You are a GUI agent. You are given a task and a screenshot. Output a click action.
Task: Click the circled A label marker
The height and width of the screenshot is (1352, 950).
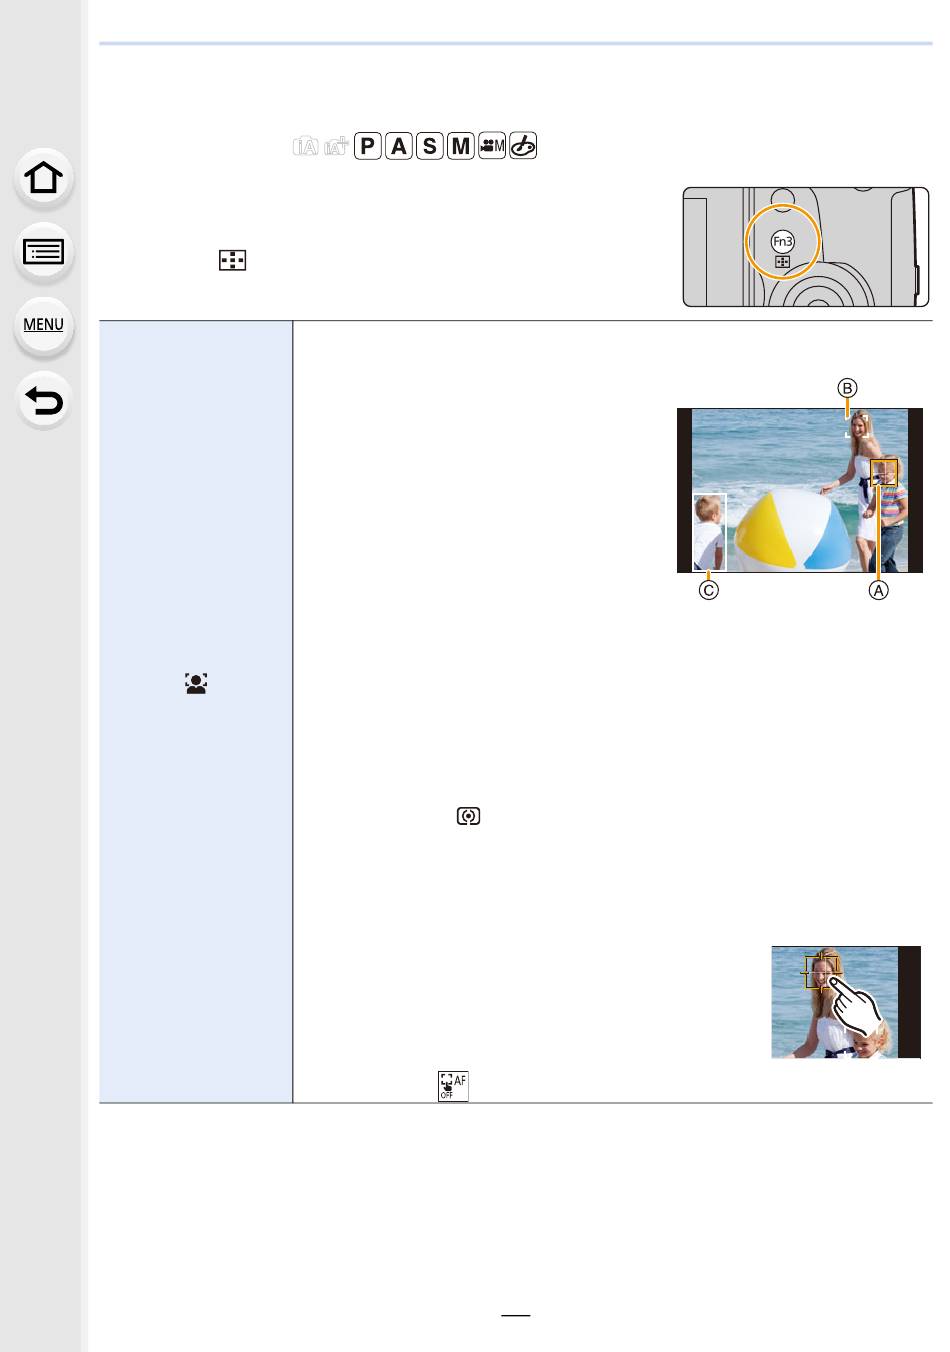[877, 590]
